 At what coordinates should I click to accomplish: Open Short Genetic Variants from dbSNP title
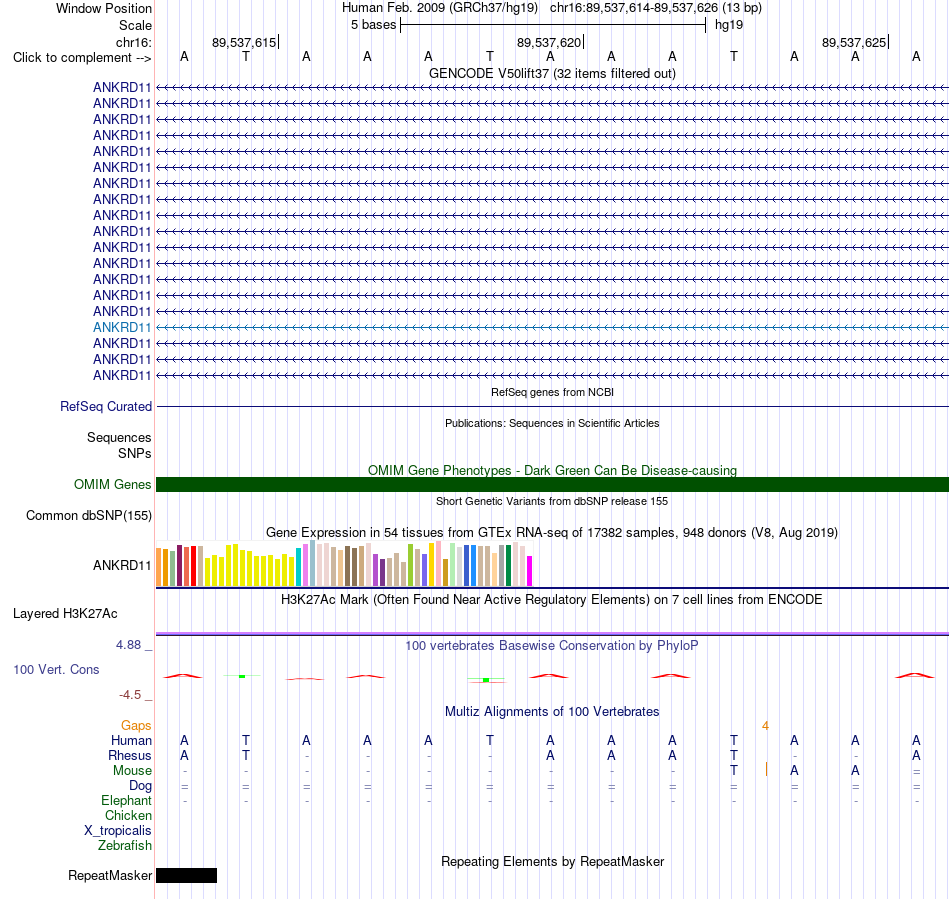[x=552, y=502]
